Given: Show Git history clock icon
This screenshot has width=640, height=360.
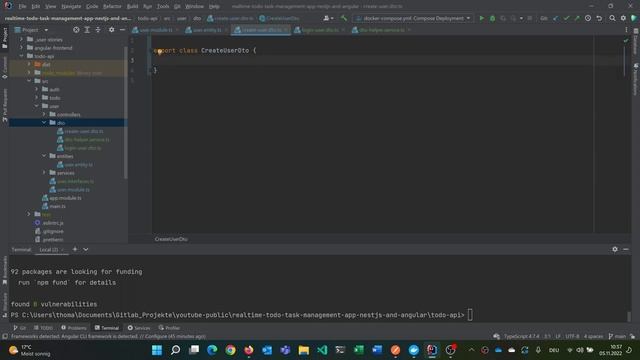Looking at the screenshot, I should [588, 18].
